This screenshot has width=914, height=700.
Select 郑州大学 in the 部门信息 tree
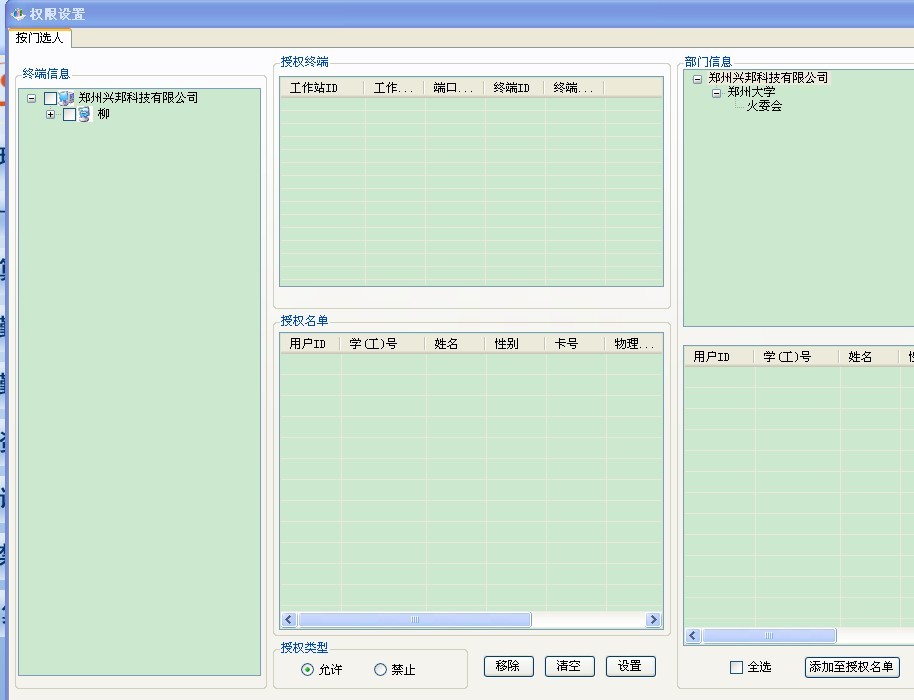(x=751, y=92)
